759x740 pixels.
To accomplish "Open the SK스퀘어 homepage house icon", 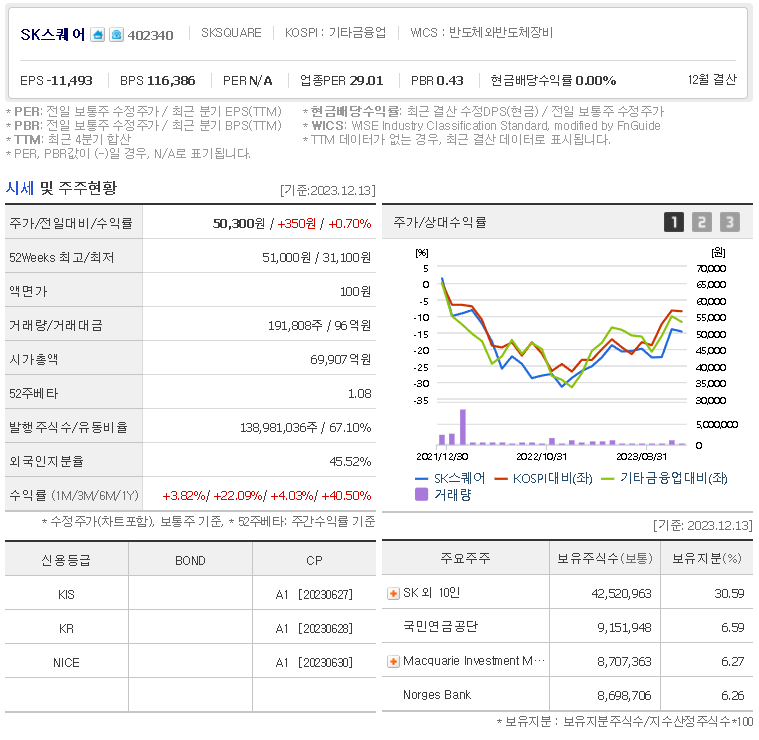I will pyautogui.click(x=97, y=35).
